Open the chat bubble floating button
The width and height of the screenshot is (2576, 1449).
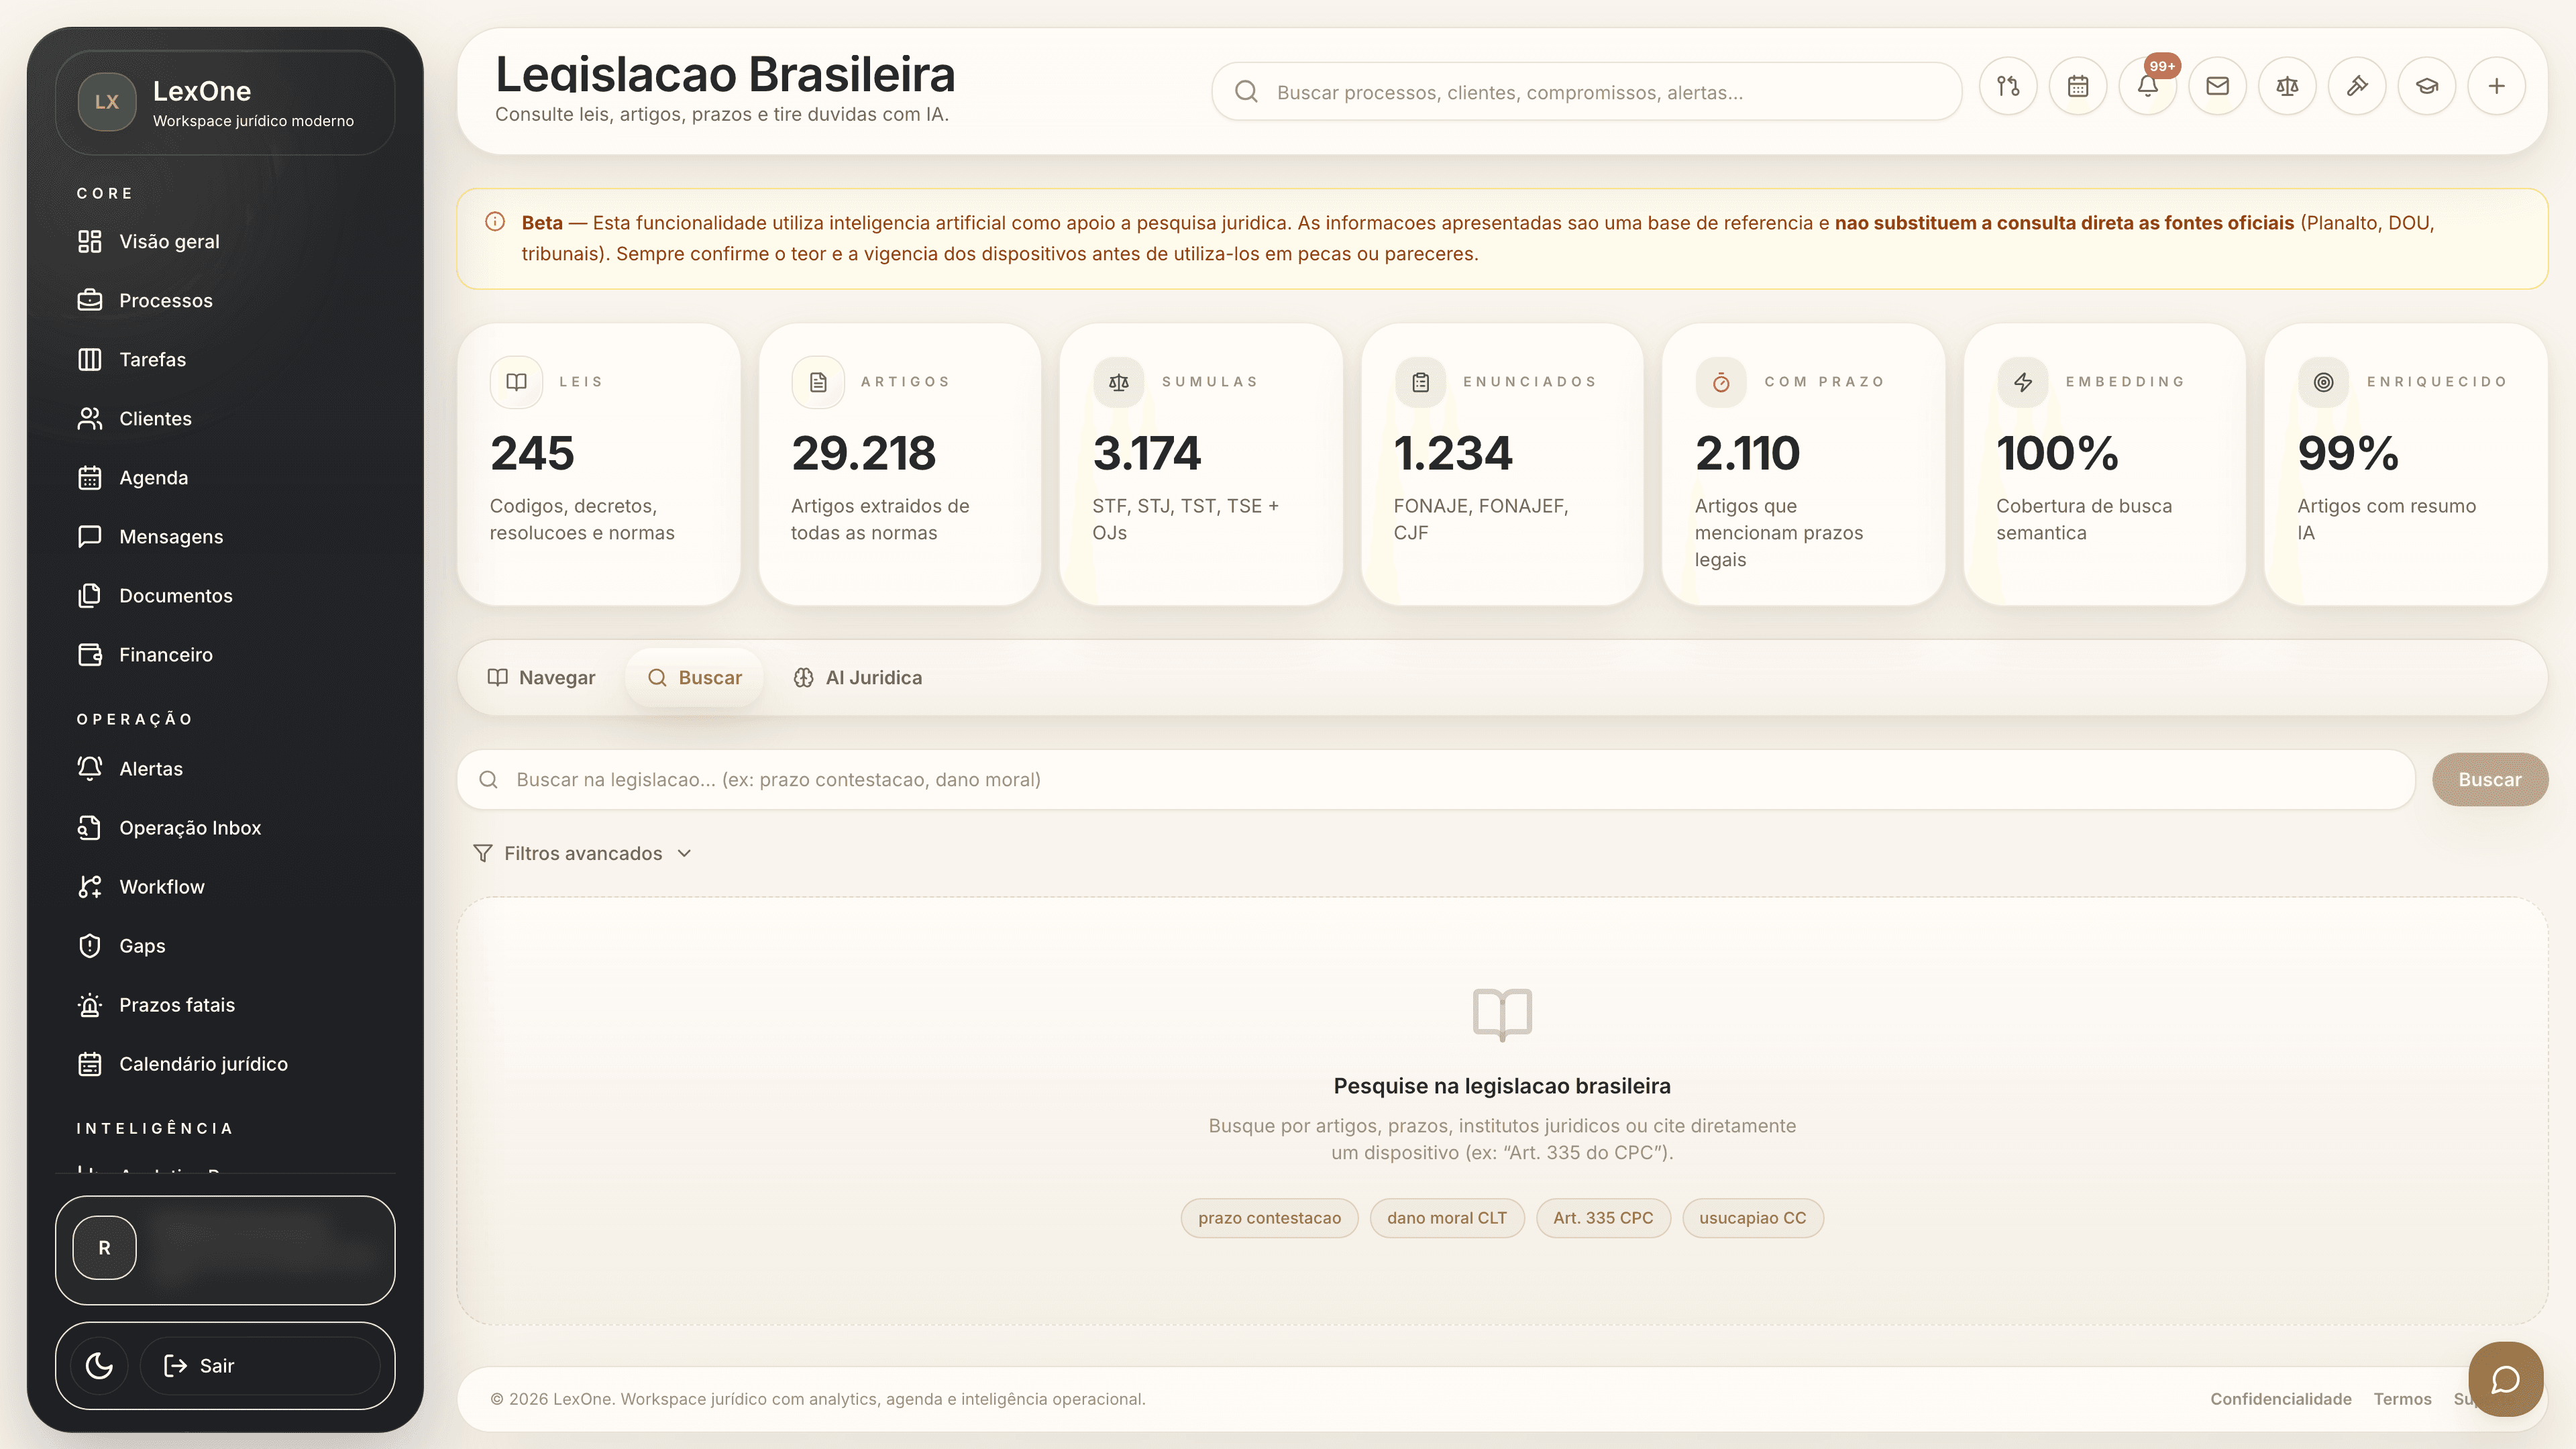2505,1380
